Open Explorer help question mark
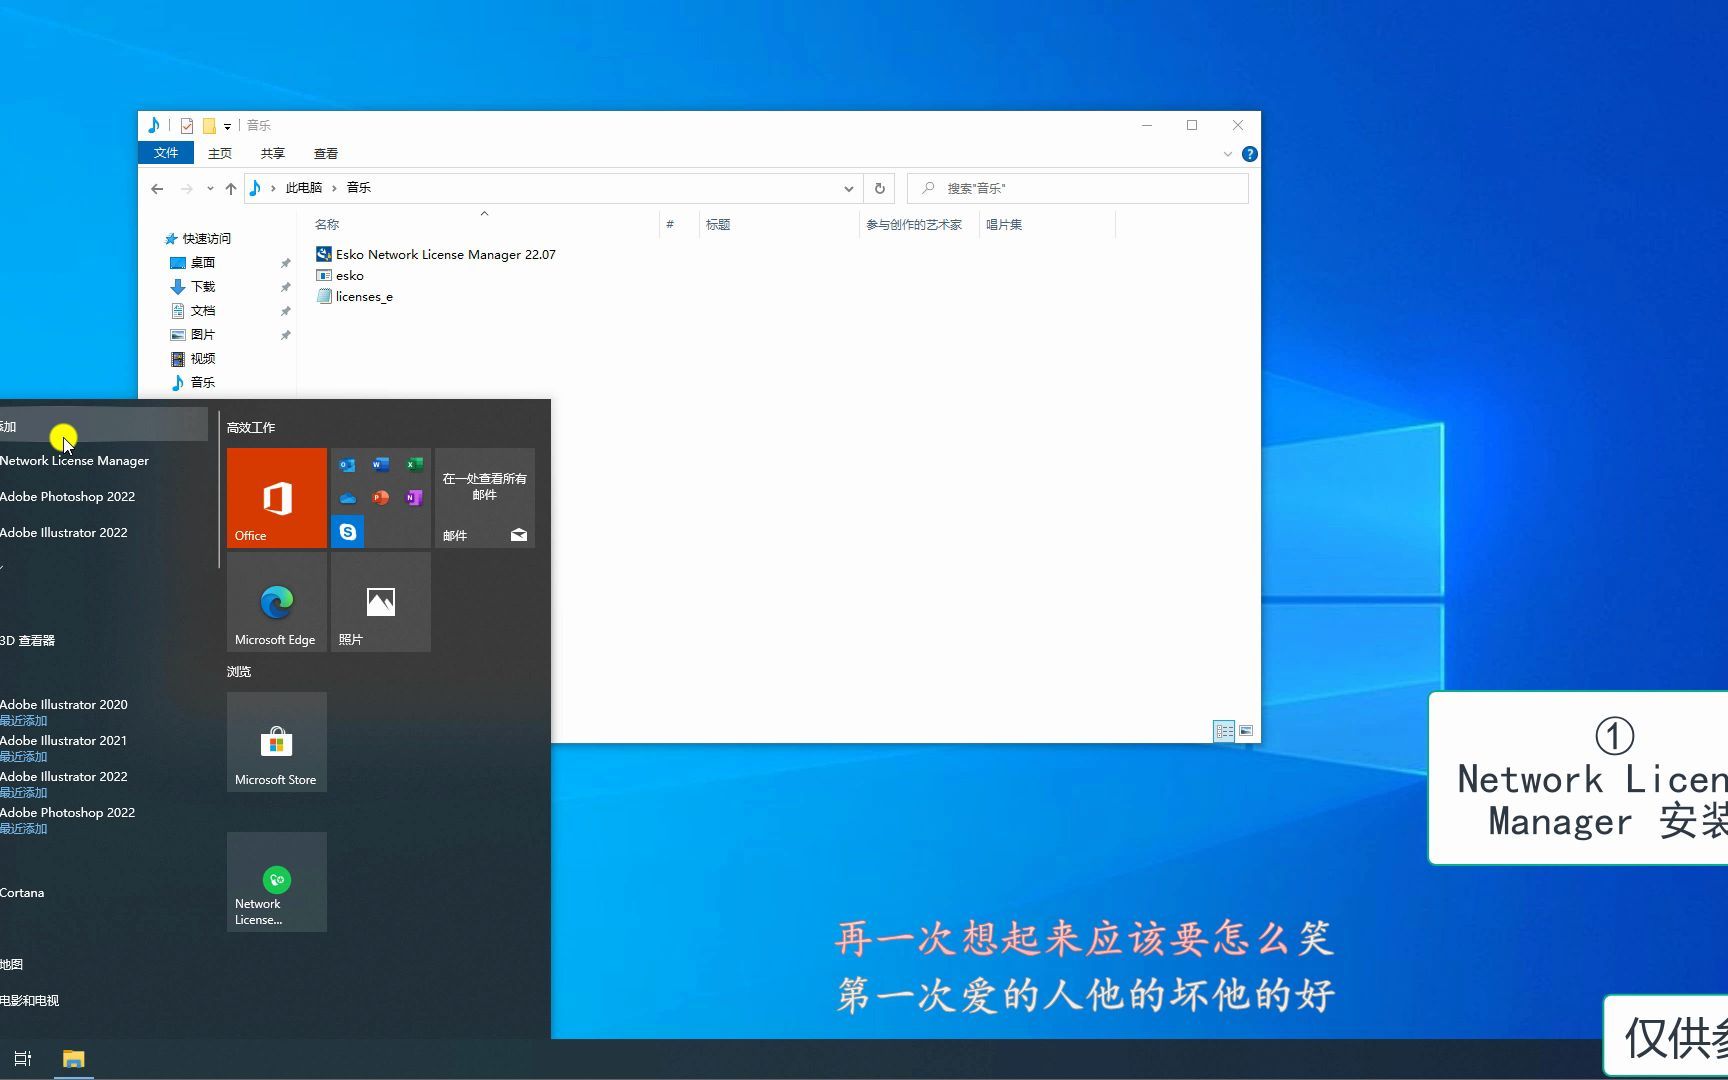Screen dimensions: 1728x1080 pos(1249,154)
